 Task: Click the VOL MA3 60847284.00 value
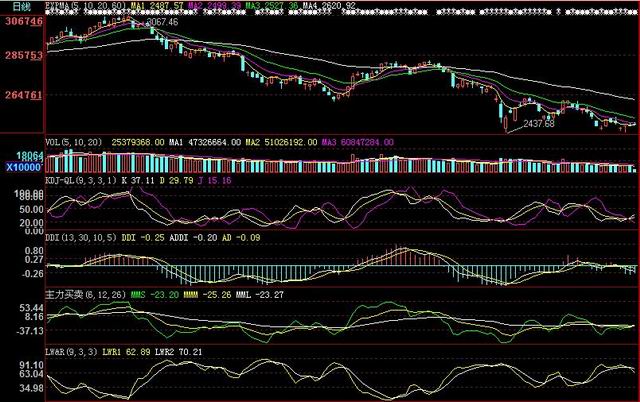[x=353, y=143]
